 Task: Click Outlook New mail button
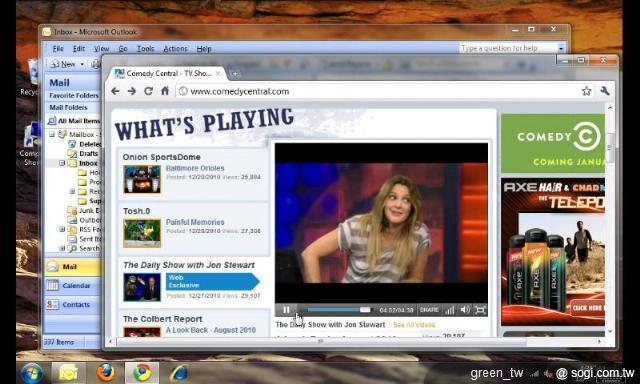coord(63,64)
